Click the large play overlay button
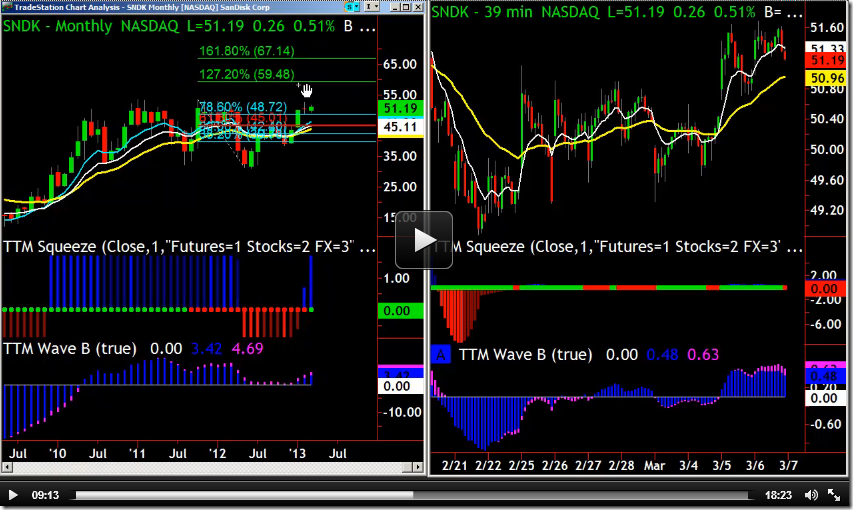The height and width of the screenshot is (510, 853). click(424, 240)
